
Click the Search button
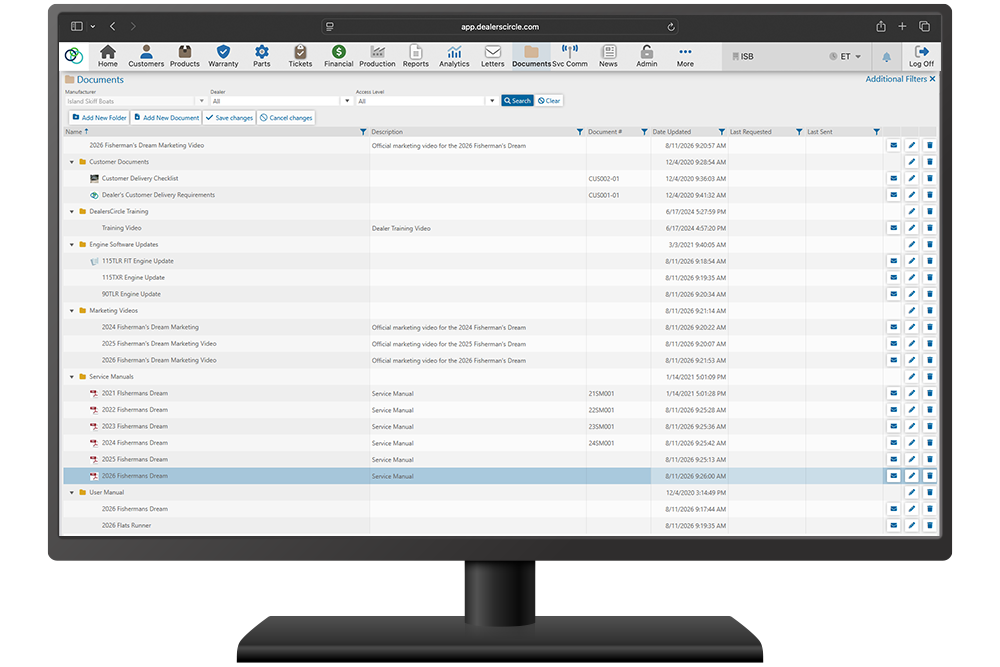click(517, 101)
